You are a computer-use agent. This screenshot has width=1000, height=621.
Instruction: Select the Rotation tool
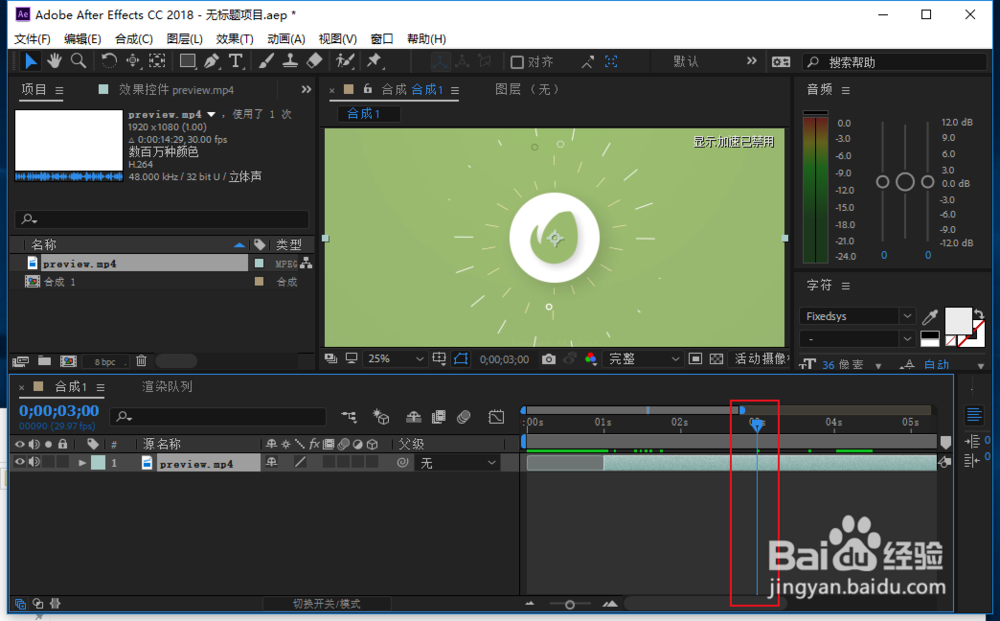(x=109, y=61)
